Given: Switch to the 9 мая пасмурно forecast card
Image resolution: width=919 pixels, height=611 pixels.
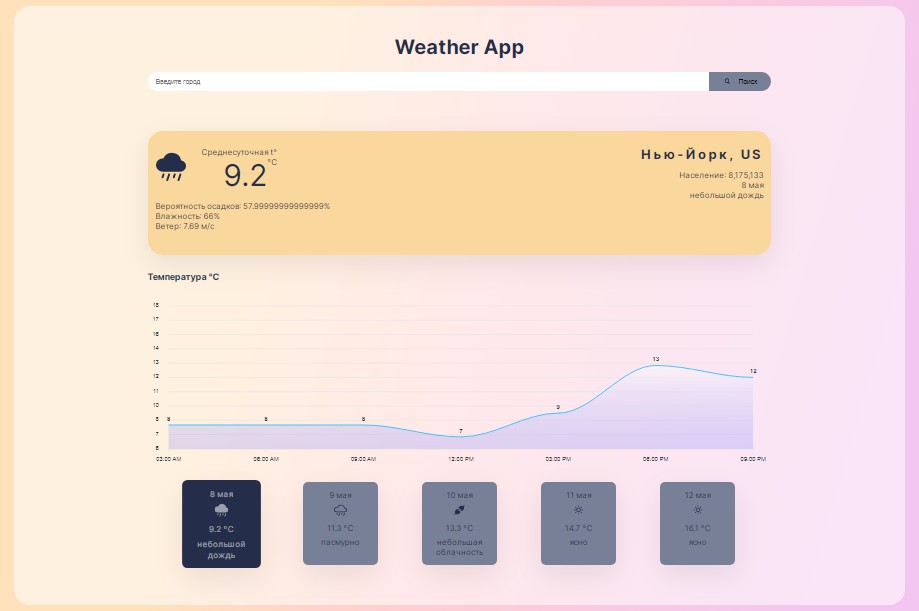Looking at the screenshot, I should tap(340, 522).
